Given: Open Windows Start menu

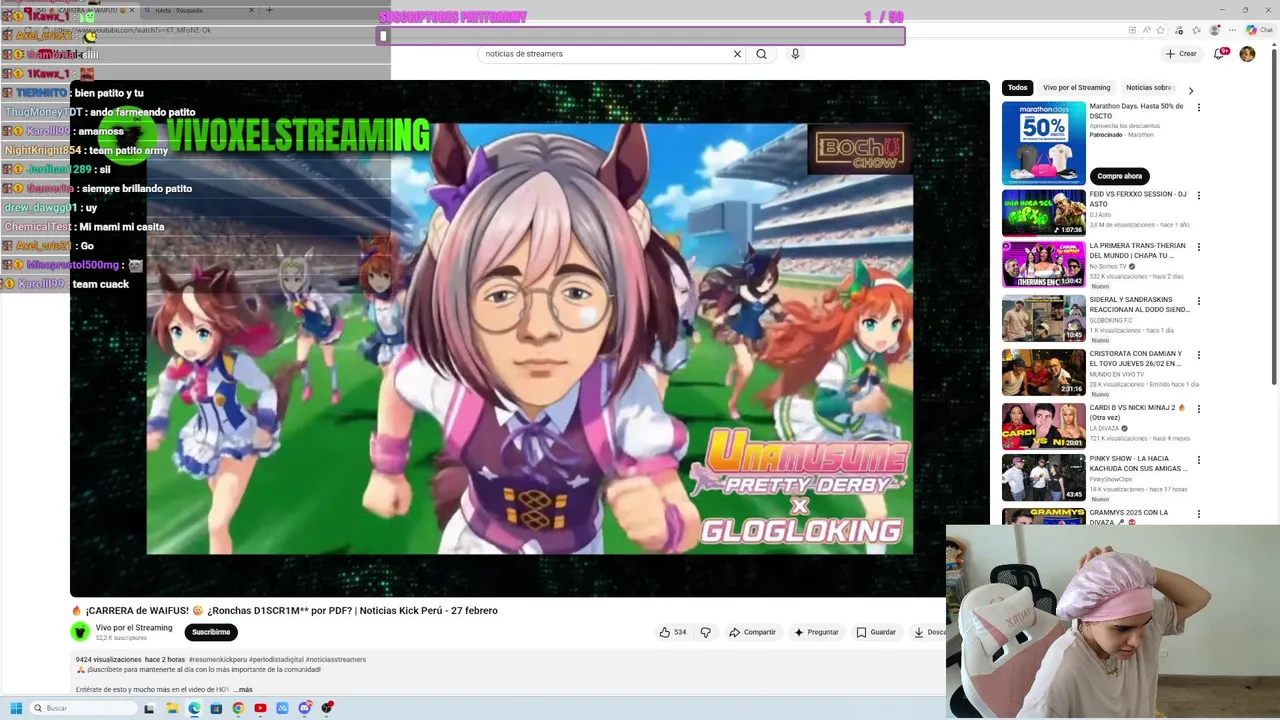Looking at the screenshot, I should coord(16,708).
